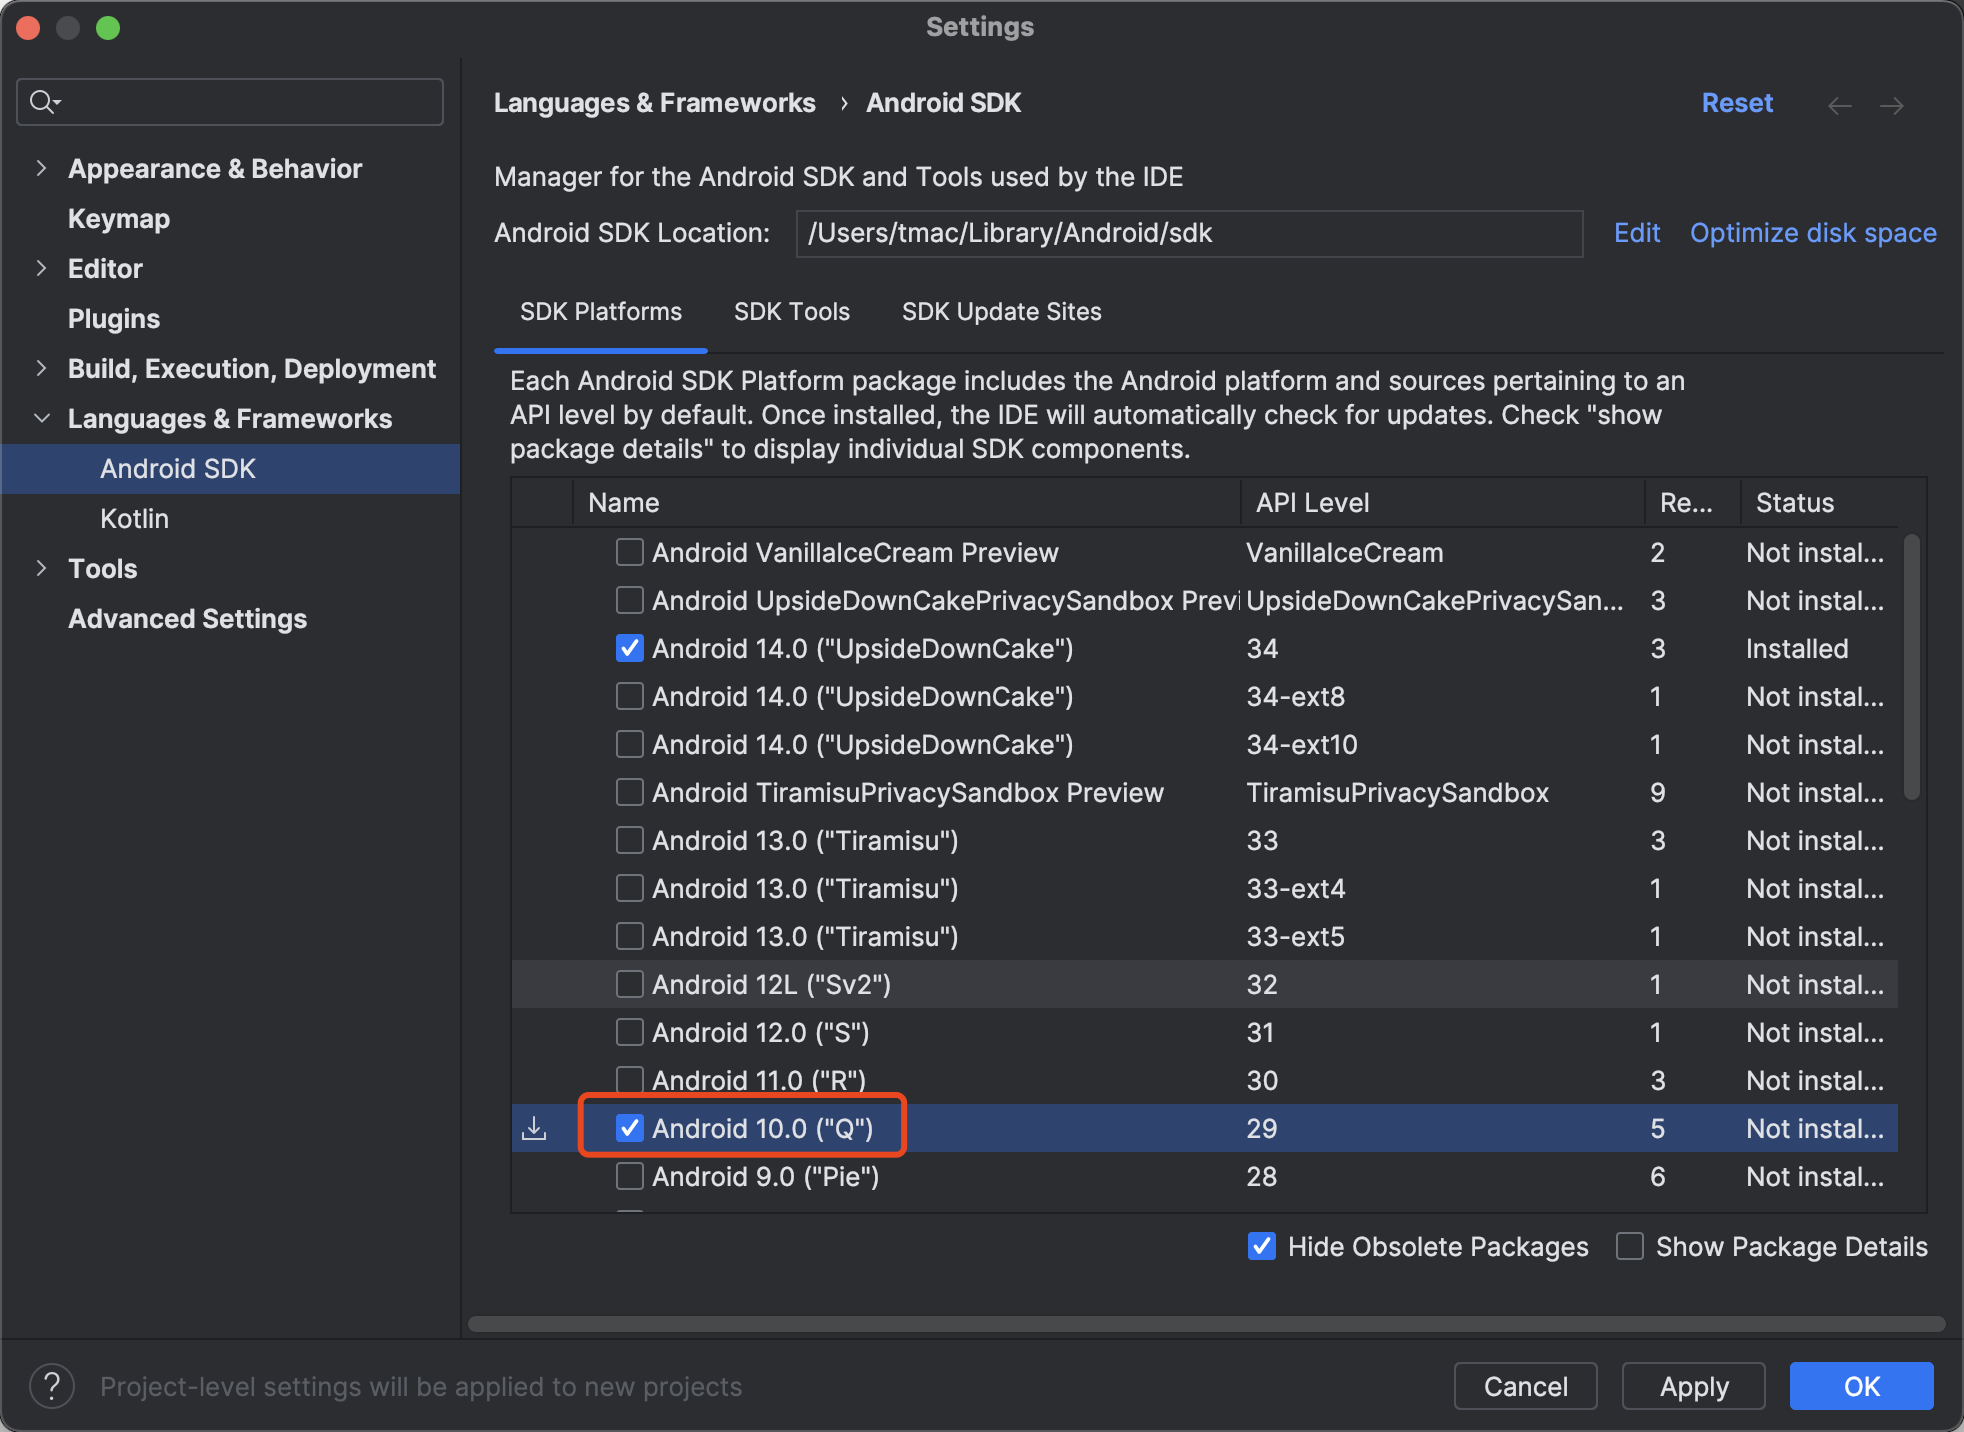Check Android 12L Sv2 checkbox
1964x1432 pixels.
pyautogui.click(x=629, y=984)
